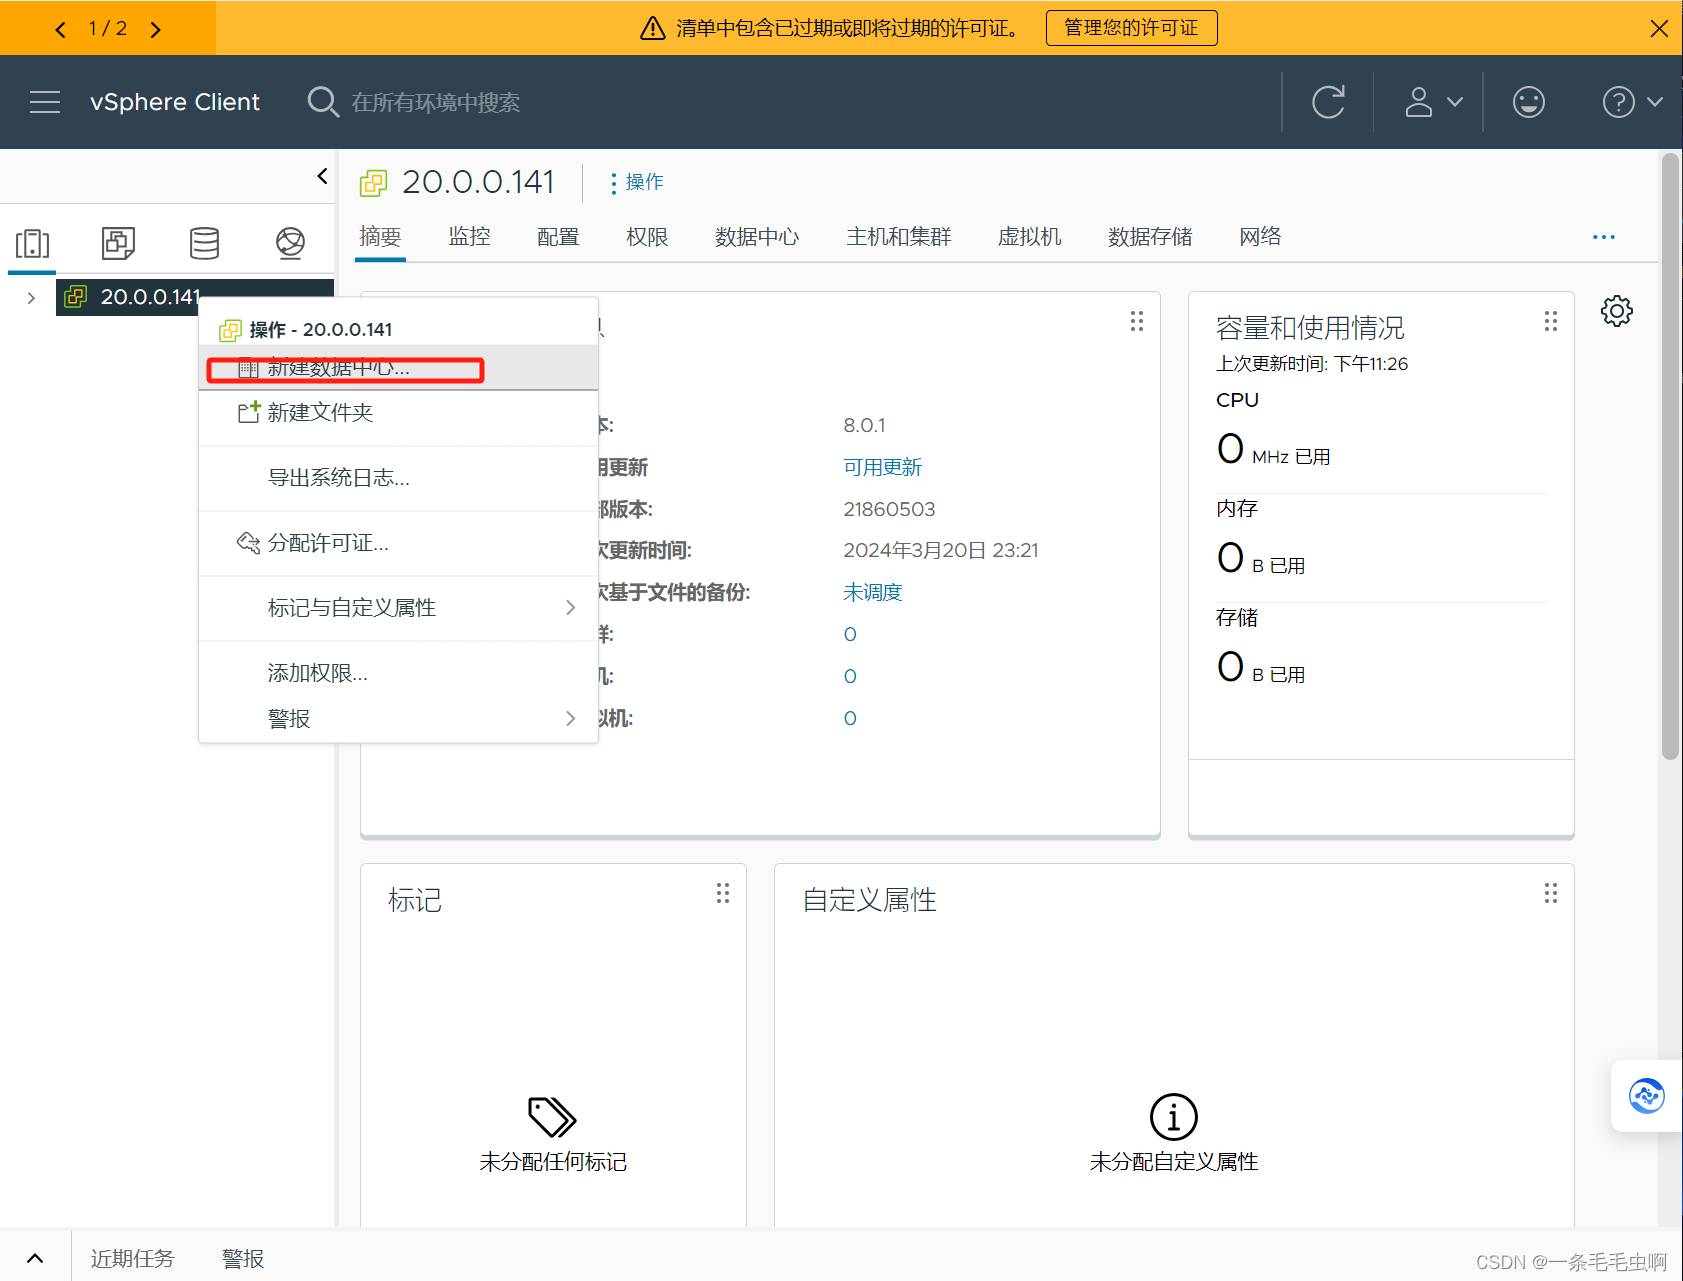This screenshot has height=1281, width=1683.
Task: Switch to the 监控 tab
Action: (469, 237)
